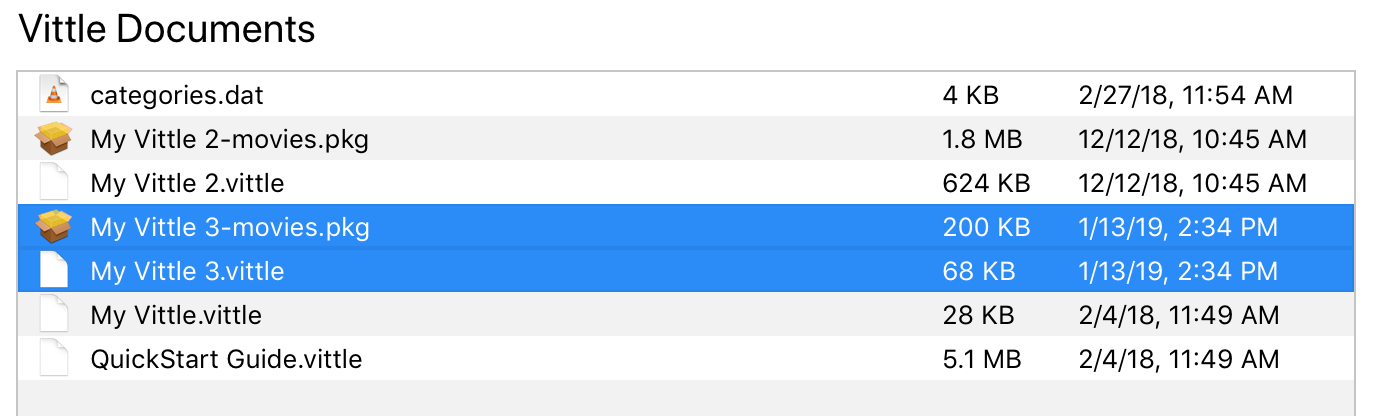Click the empty row below QuickStart Guide.vittle
The height and width of the screenshot is (416, 1380).
[x=686, y=398]
